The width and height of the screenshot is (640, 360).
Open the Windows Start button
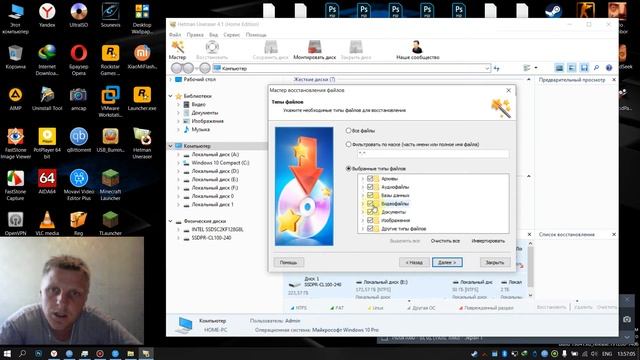point(7,353)
